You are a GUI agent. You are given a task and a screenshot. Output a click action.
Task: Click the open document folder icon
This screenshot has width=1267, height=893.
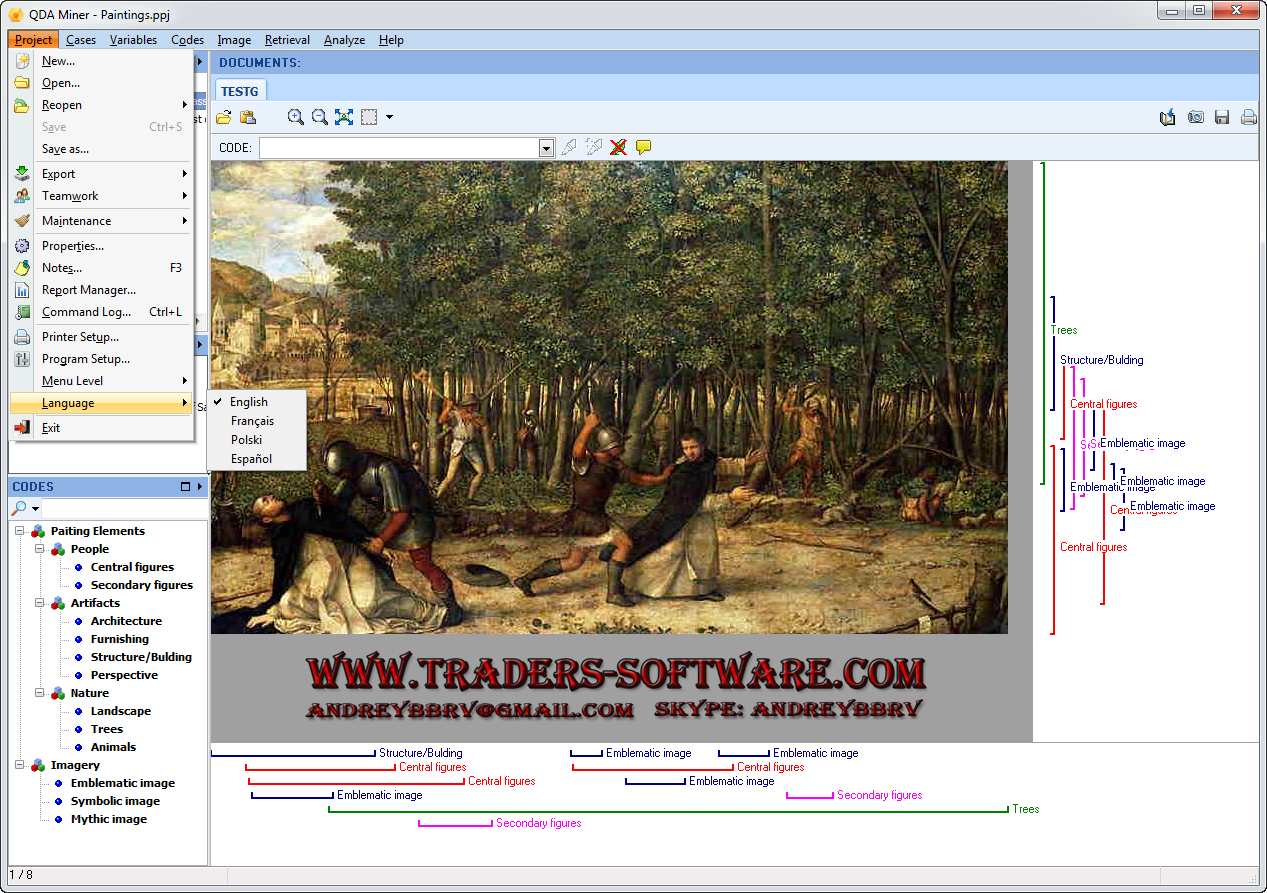pyautogui.click(x=224, y=117)
